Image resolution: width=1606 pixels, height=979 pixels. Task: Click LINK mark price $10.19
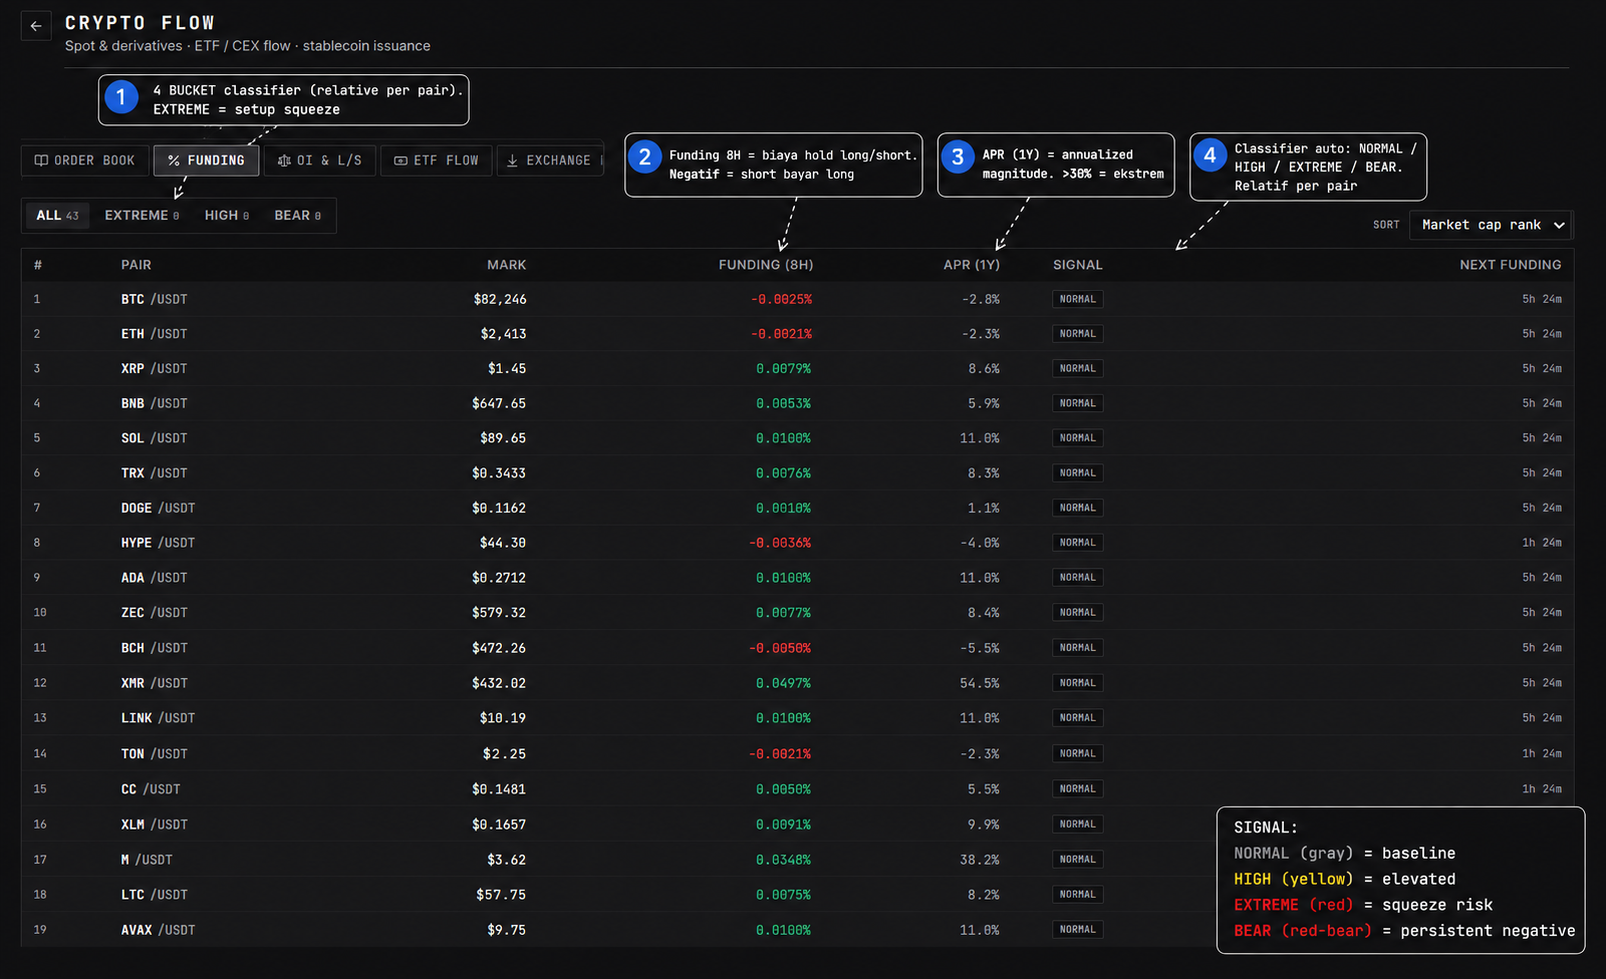coord(503,718)
